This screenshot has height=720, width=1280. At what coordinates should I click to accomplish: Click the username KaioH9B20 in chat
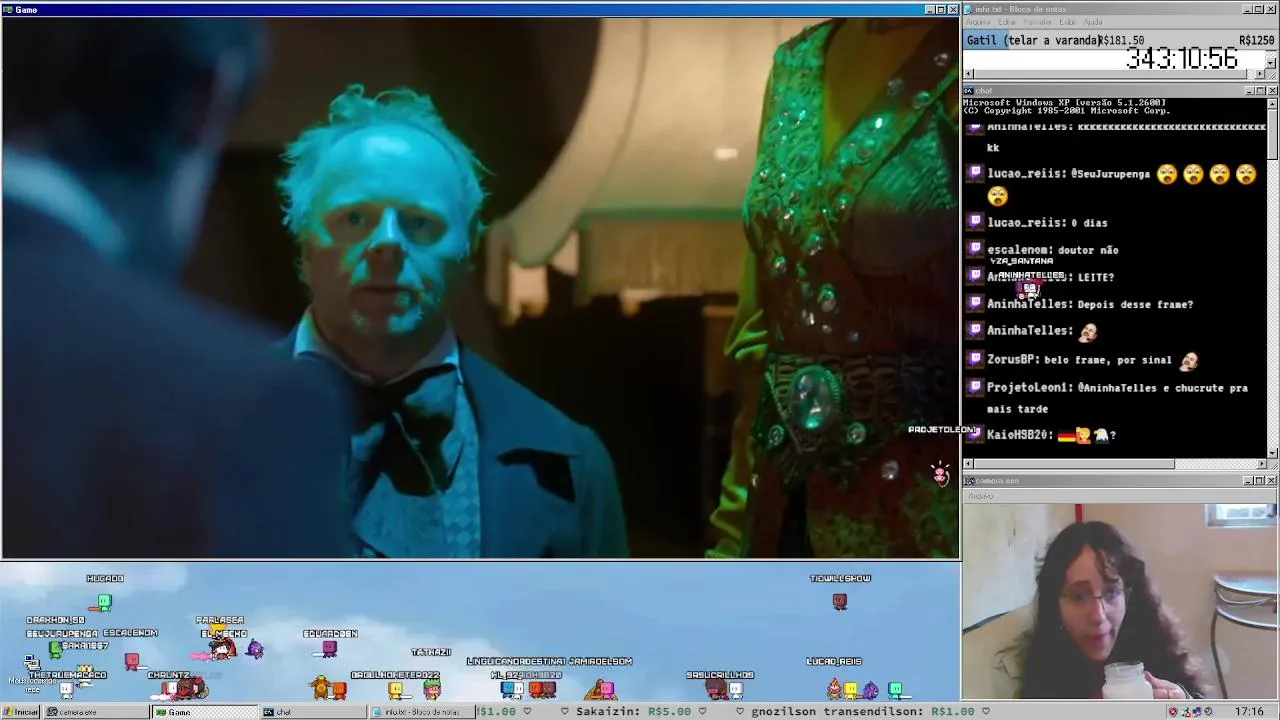[1018, 435]
